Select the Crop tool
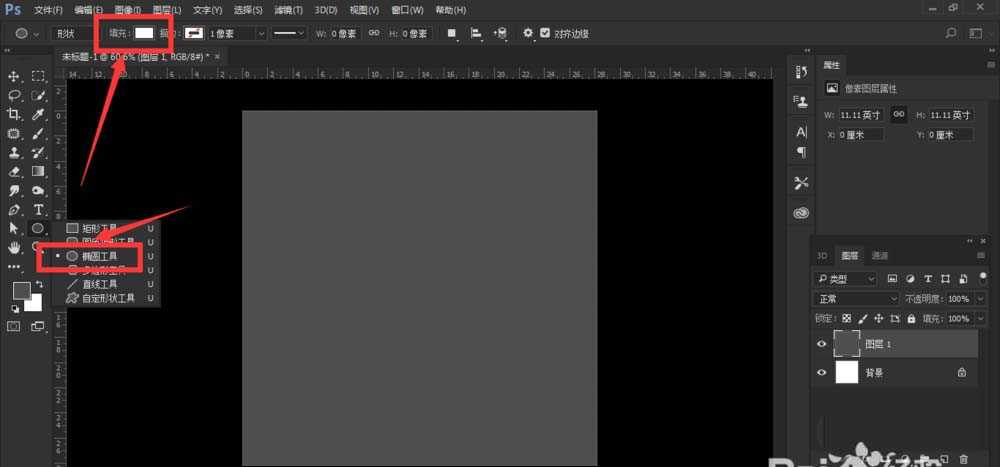 click(15, 114)
